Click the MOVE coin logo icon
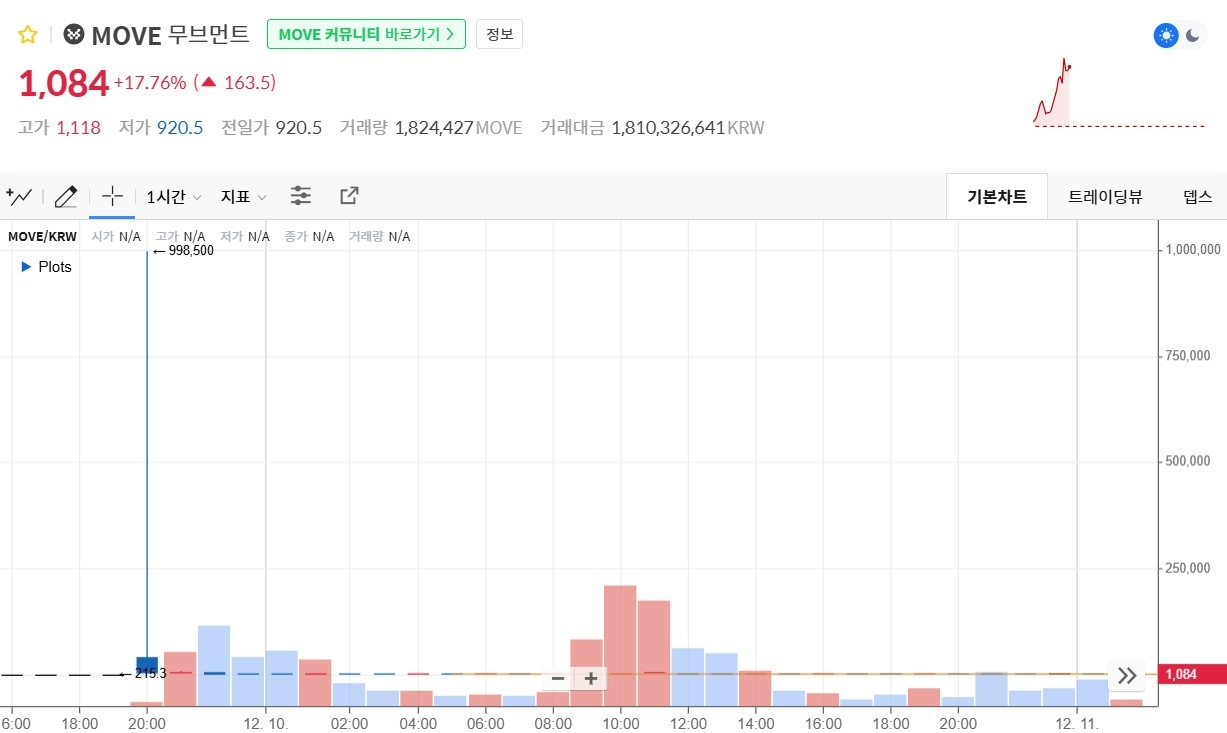1227x733 pixels. (x=74, y=35)
